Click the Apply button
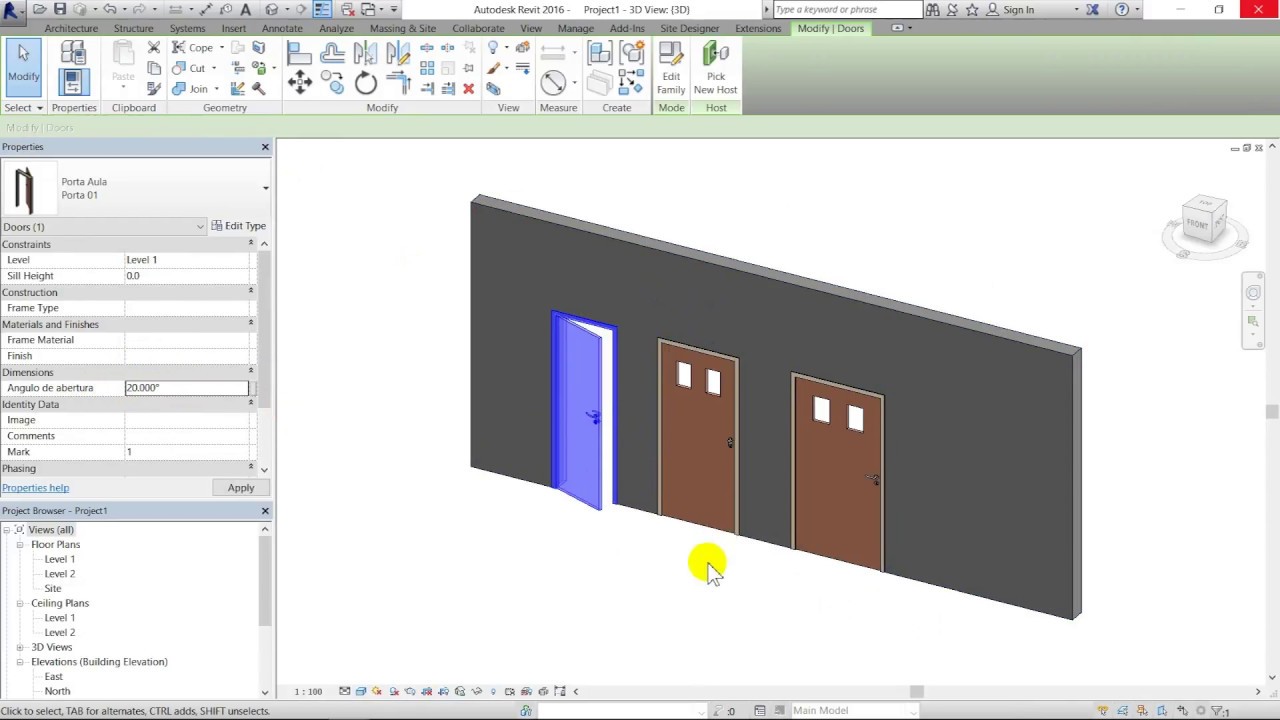This screenshot has height=720, width=1280. (240, 488)
